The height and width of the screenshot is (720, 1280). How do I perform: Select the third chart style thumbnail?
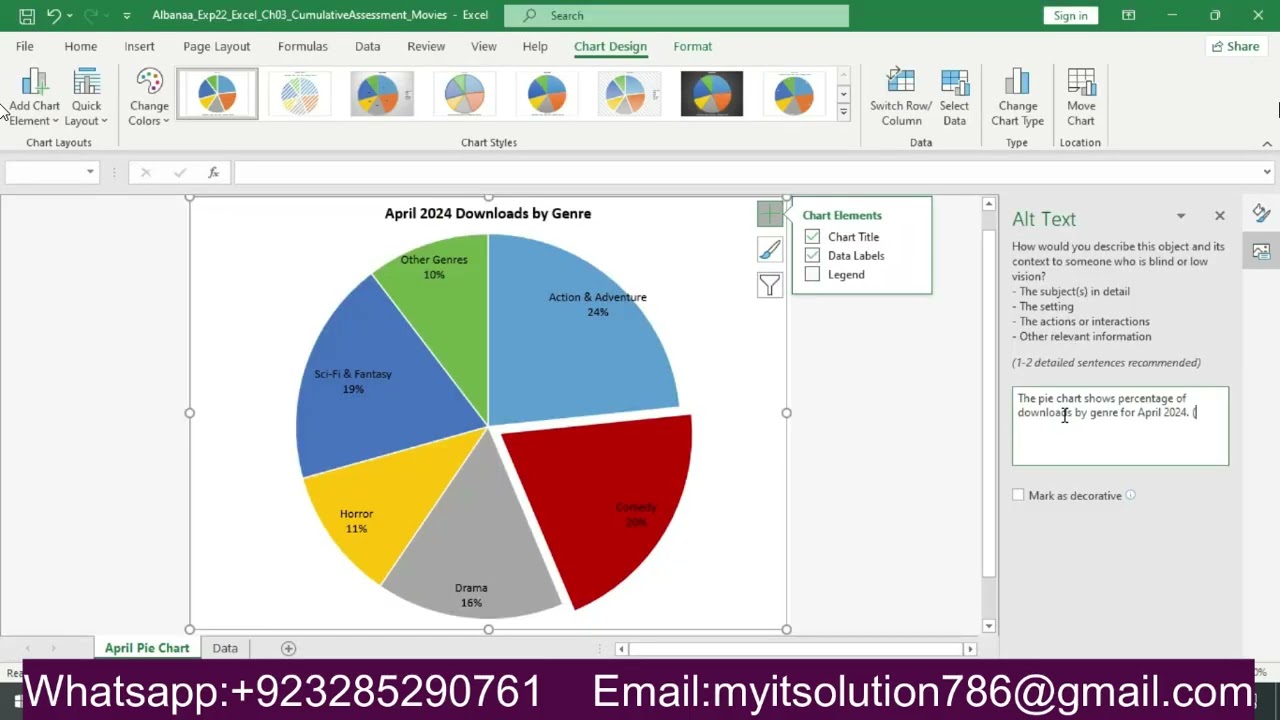(382, 94)
